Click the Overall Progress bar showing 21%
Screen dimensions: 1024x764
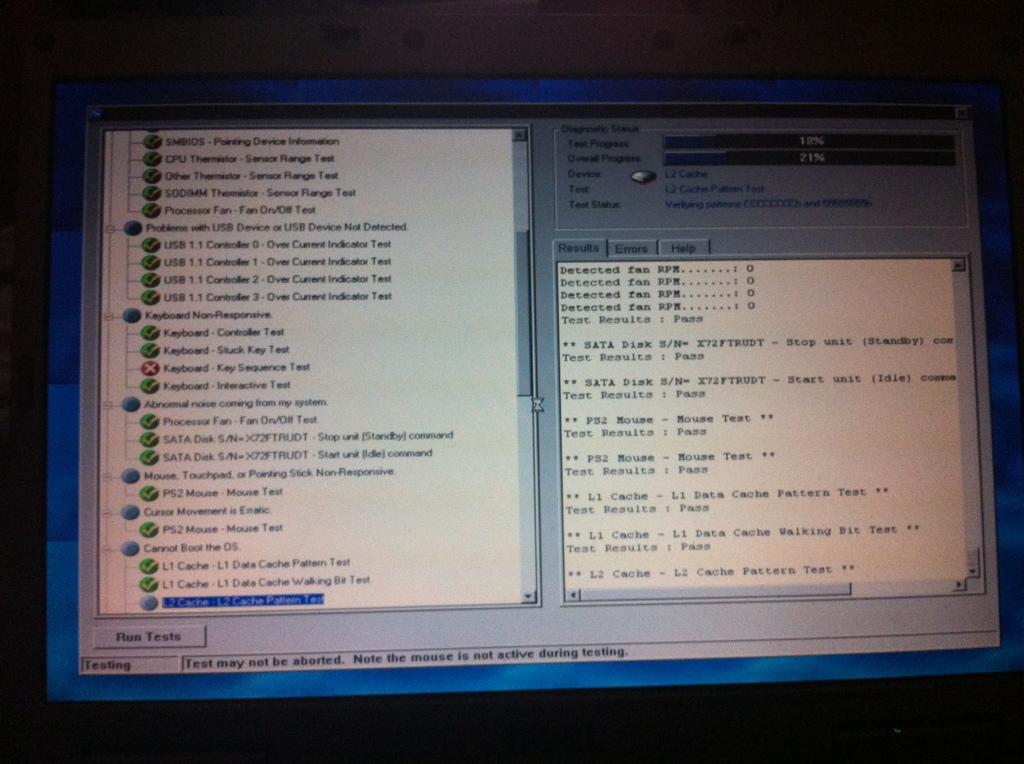pyautogui.click(x=808, y=158)
